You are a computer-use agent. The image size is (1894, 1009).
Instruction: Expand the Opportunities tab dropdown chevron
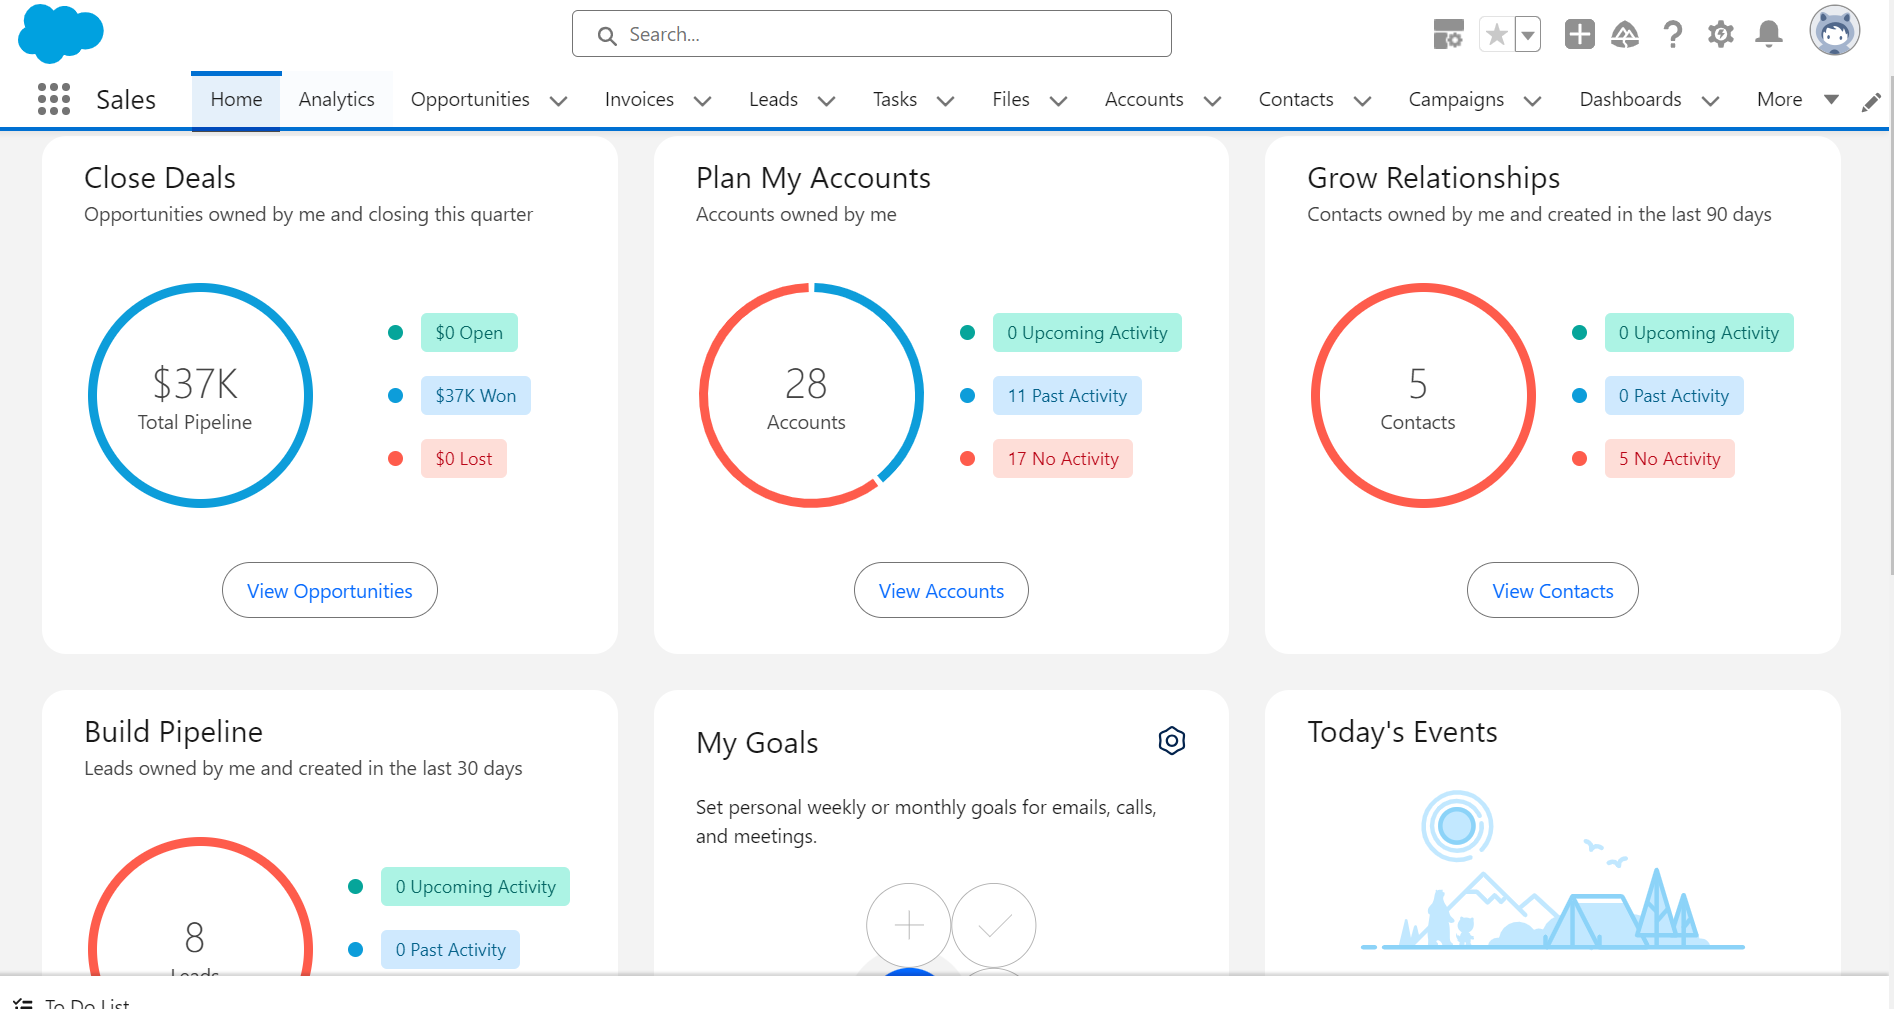tap(559, 101)
